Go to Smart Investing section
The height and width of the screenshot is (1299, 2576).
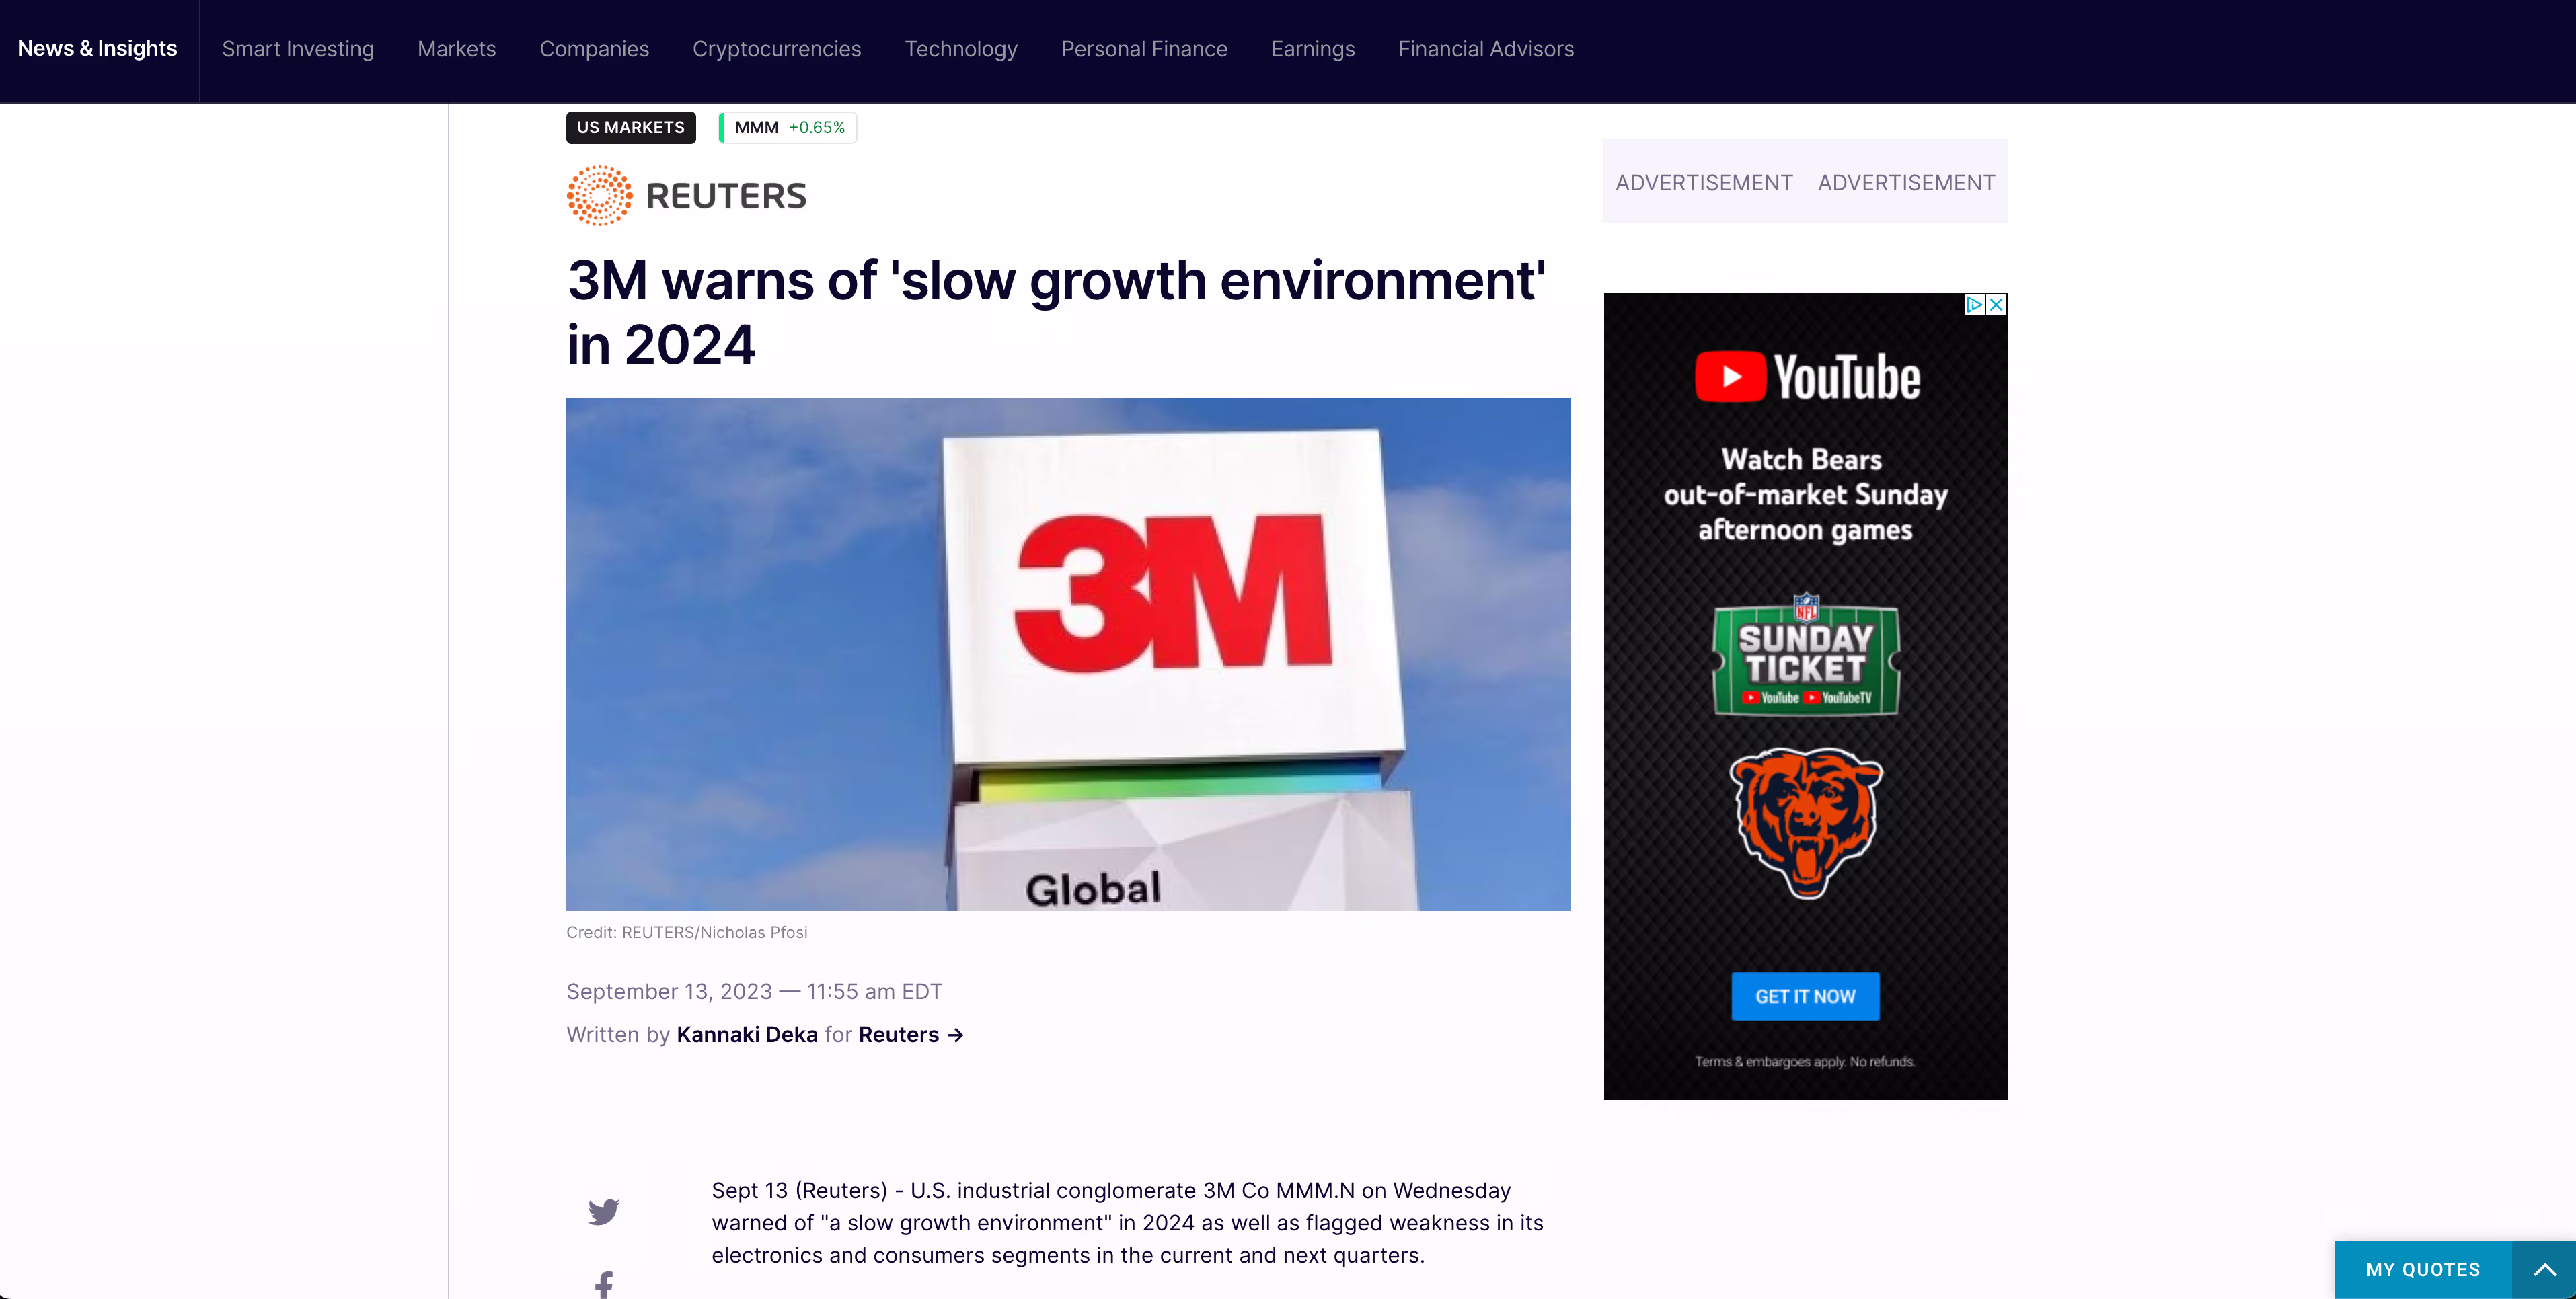tap(298, 49)
